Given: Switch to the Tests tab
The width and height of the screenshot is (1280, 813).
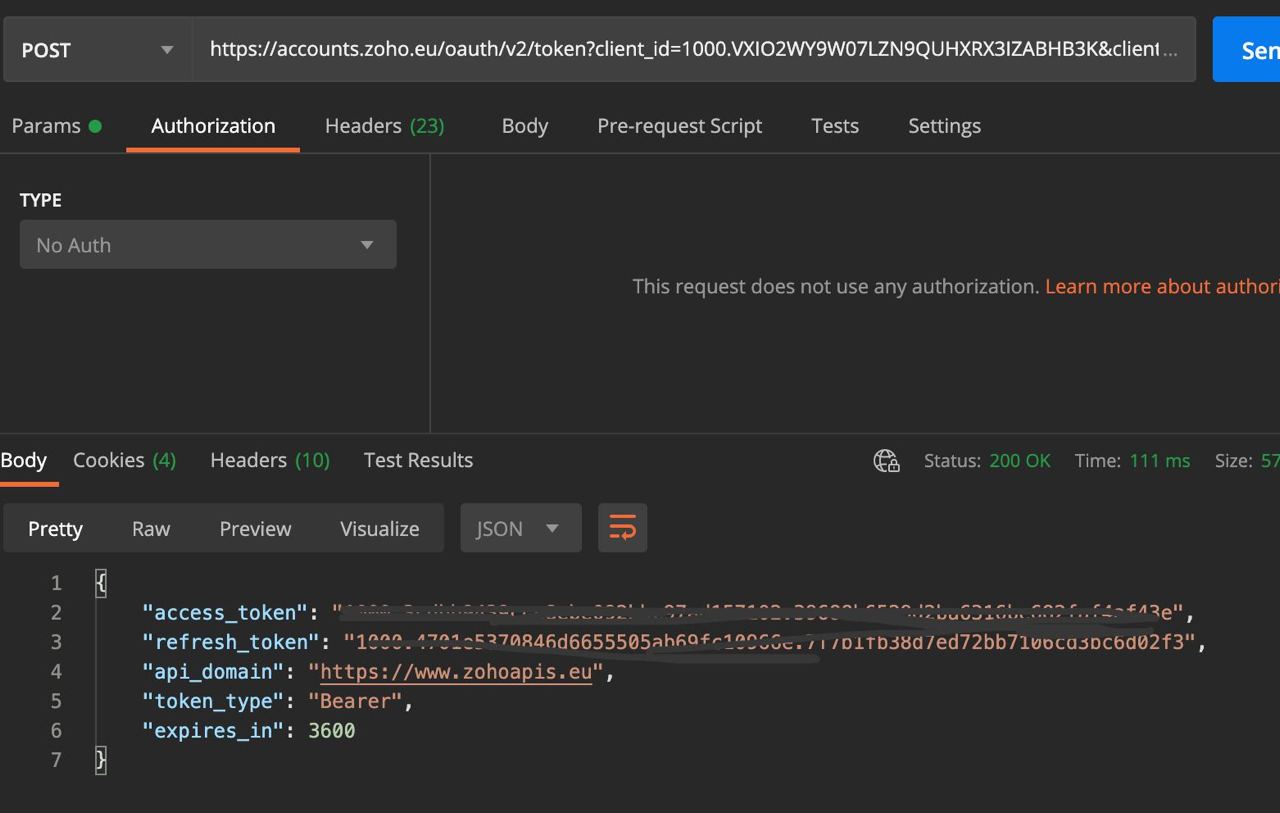Looking at the screenshot, I should [x=835, y=126].
